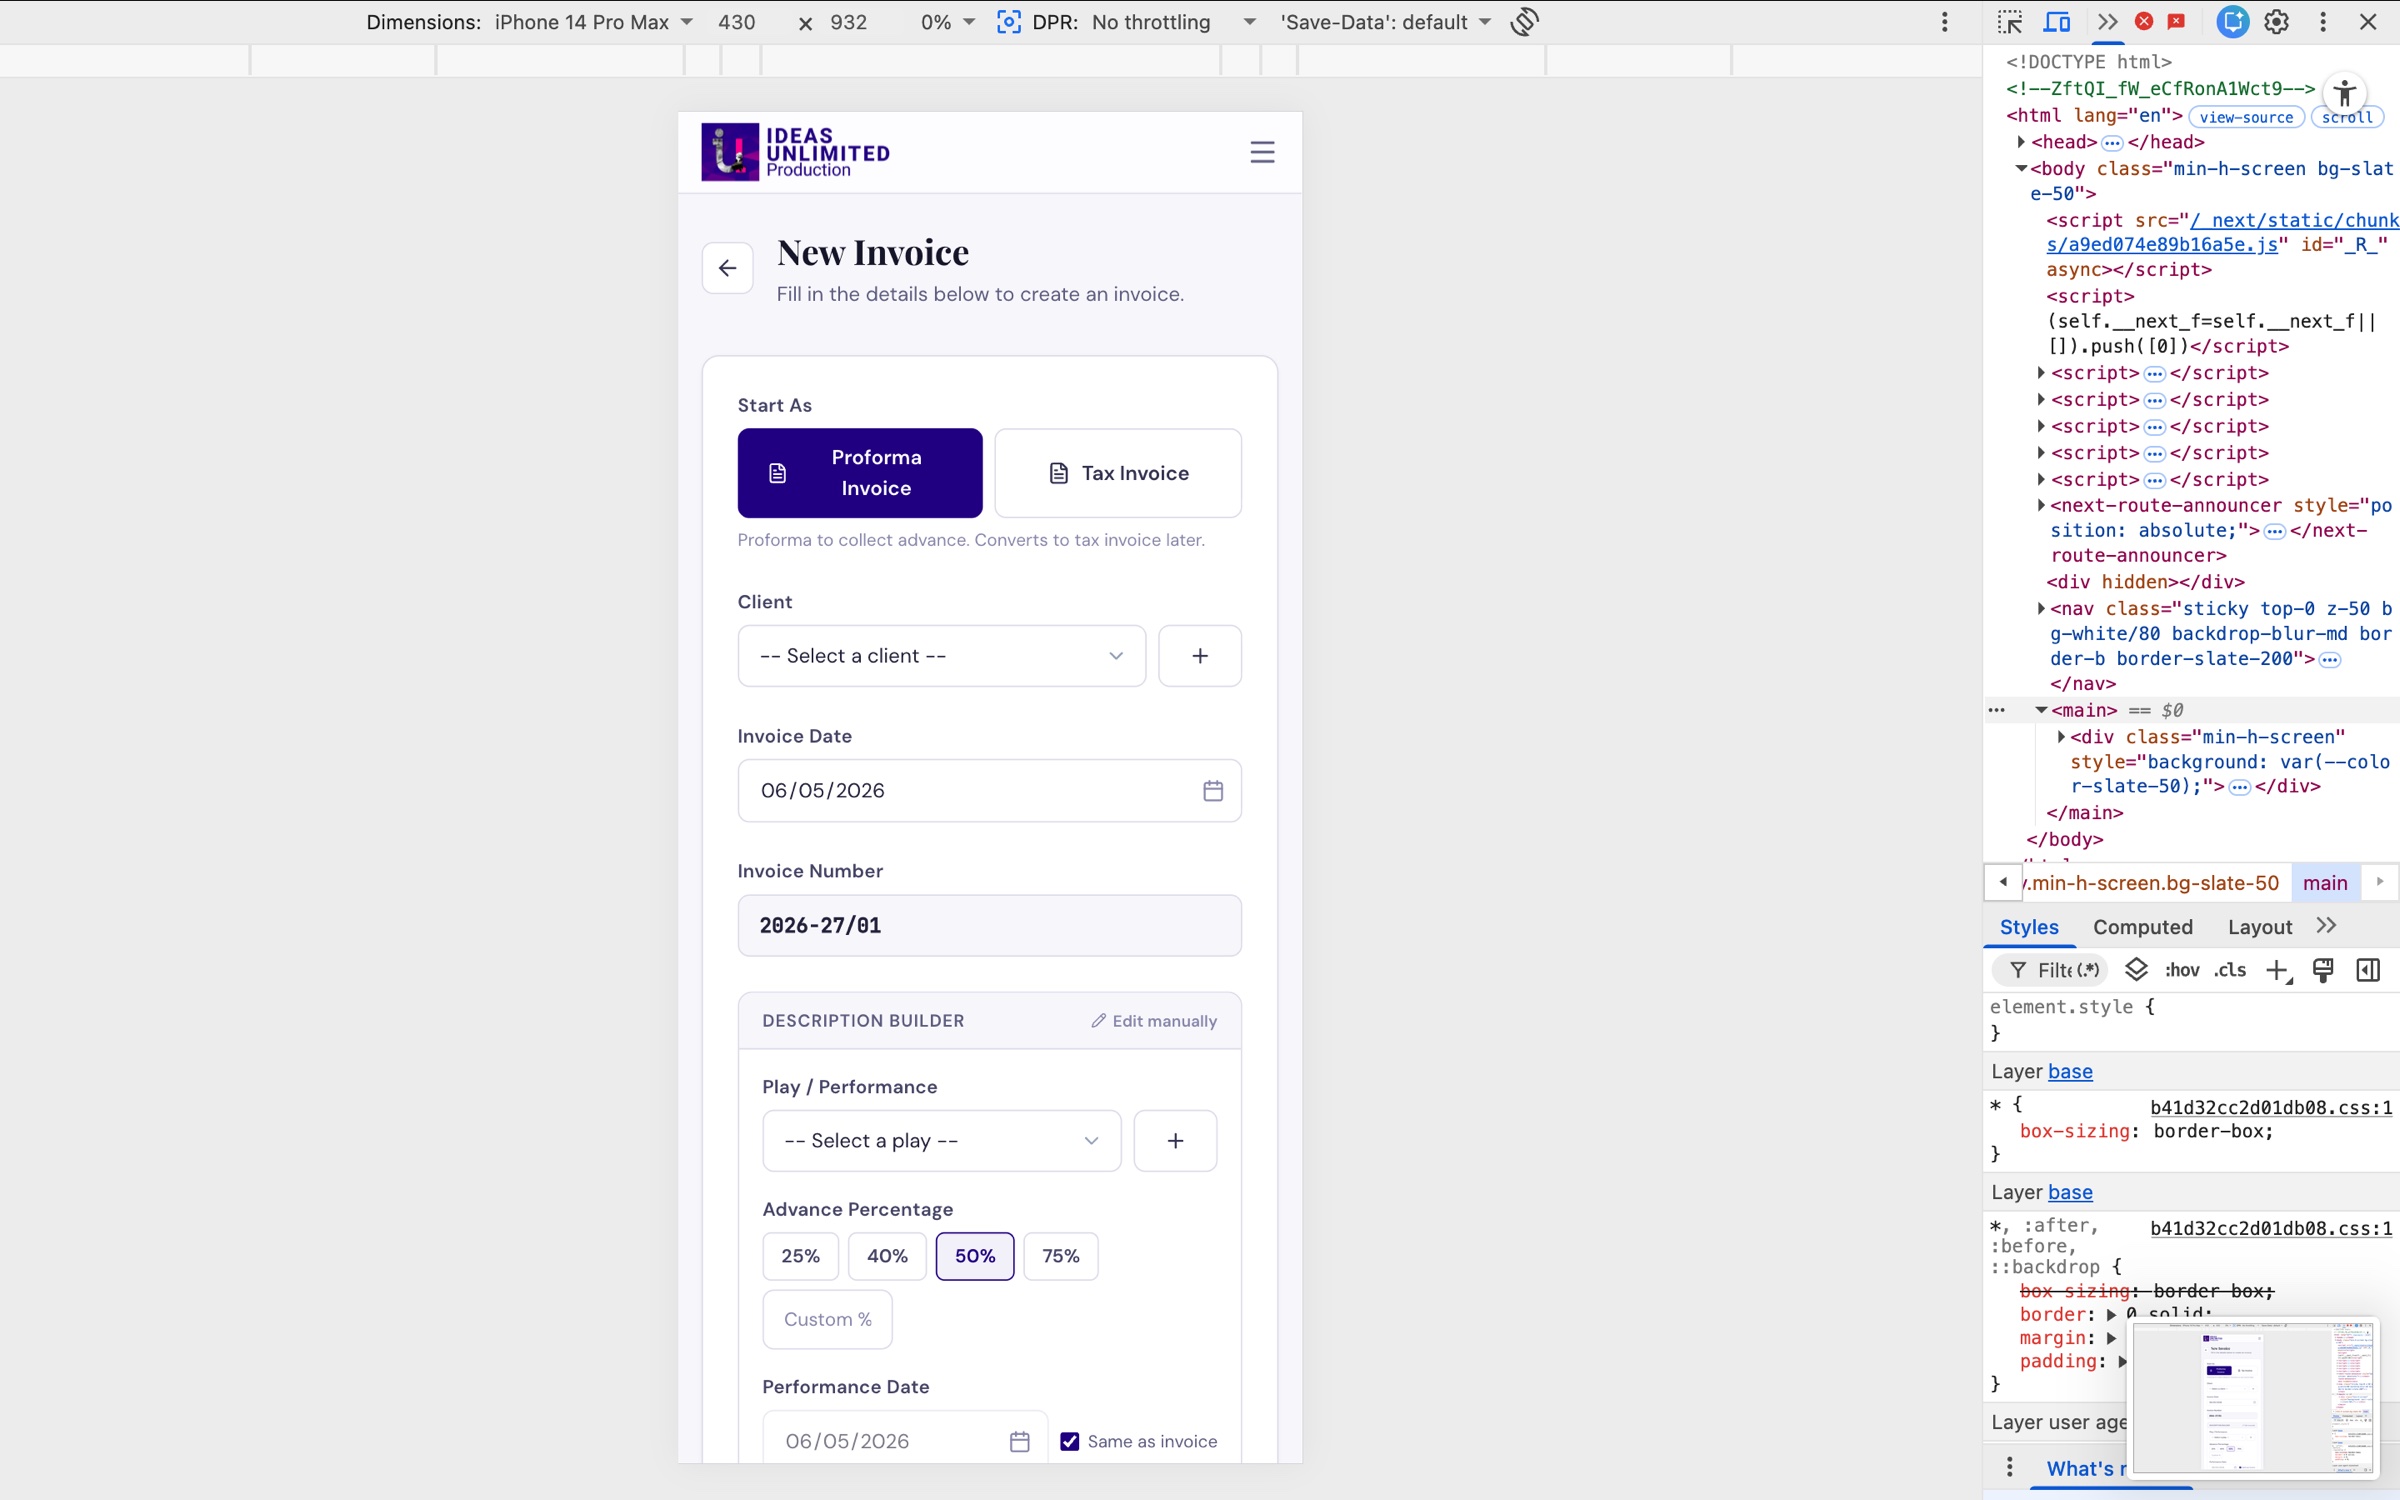Select main in the breadcrumb bar
Viewport: 2400px width, 1500px height.
point(2325,883)
